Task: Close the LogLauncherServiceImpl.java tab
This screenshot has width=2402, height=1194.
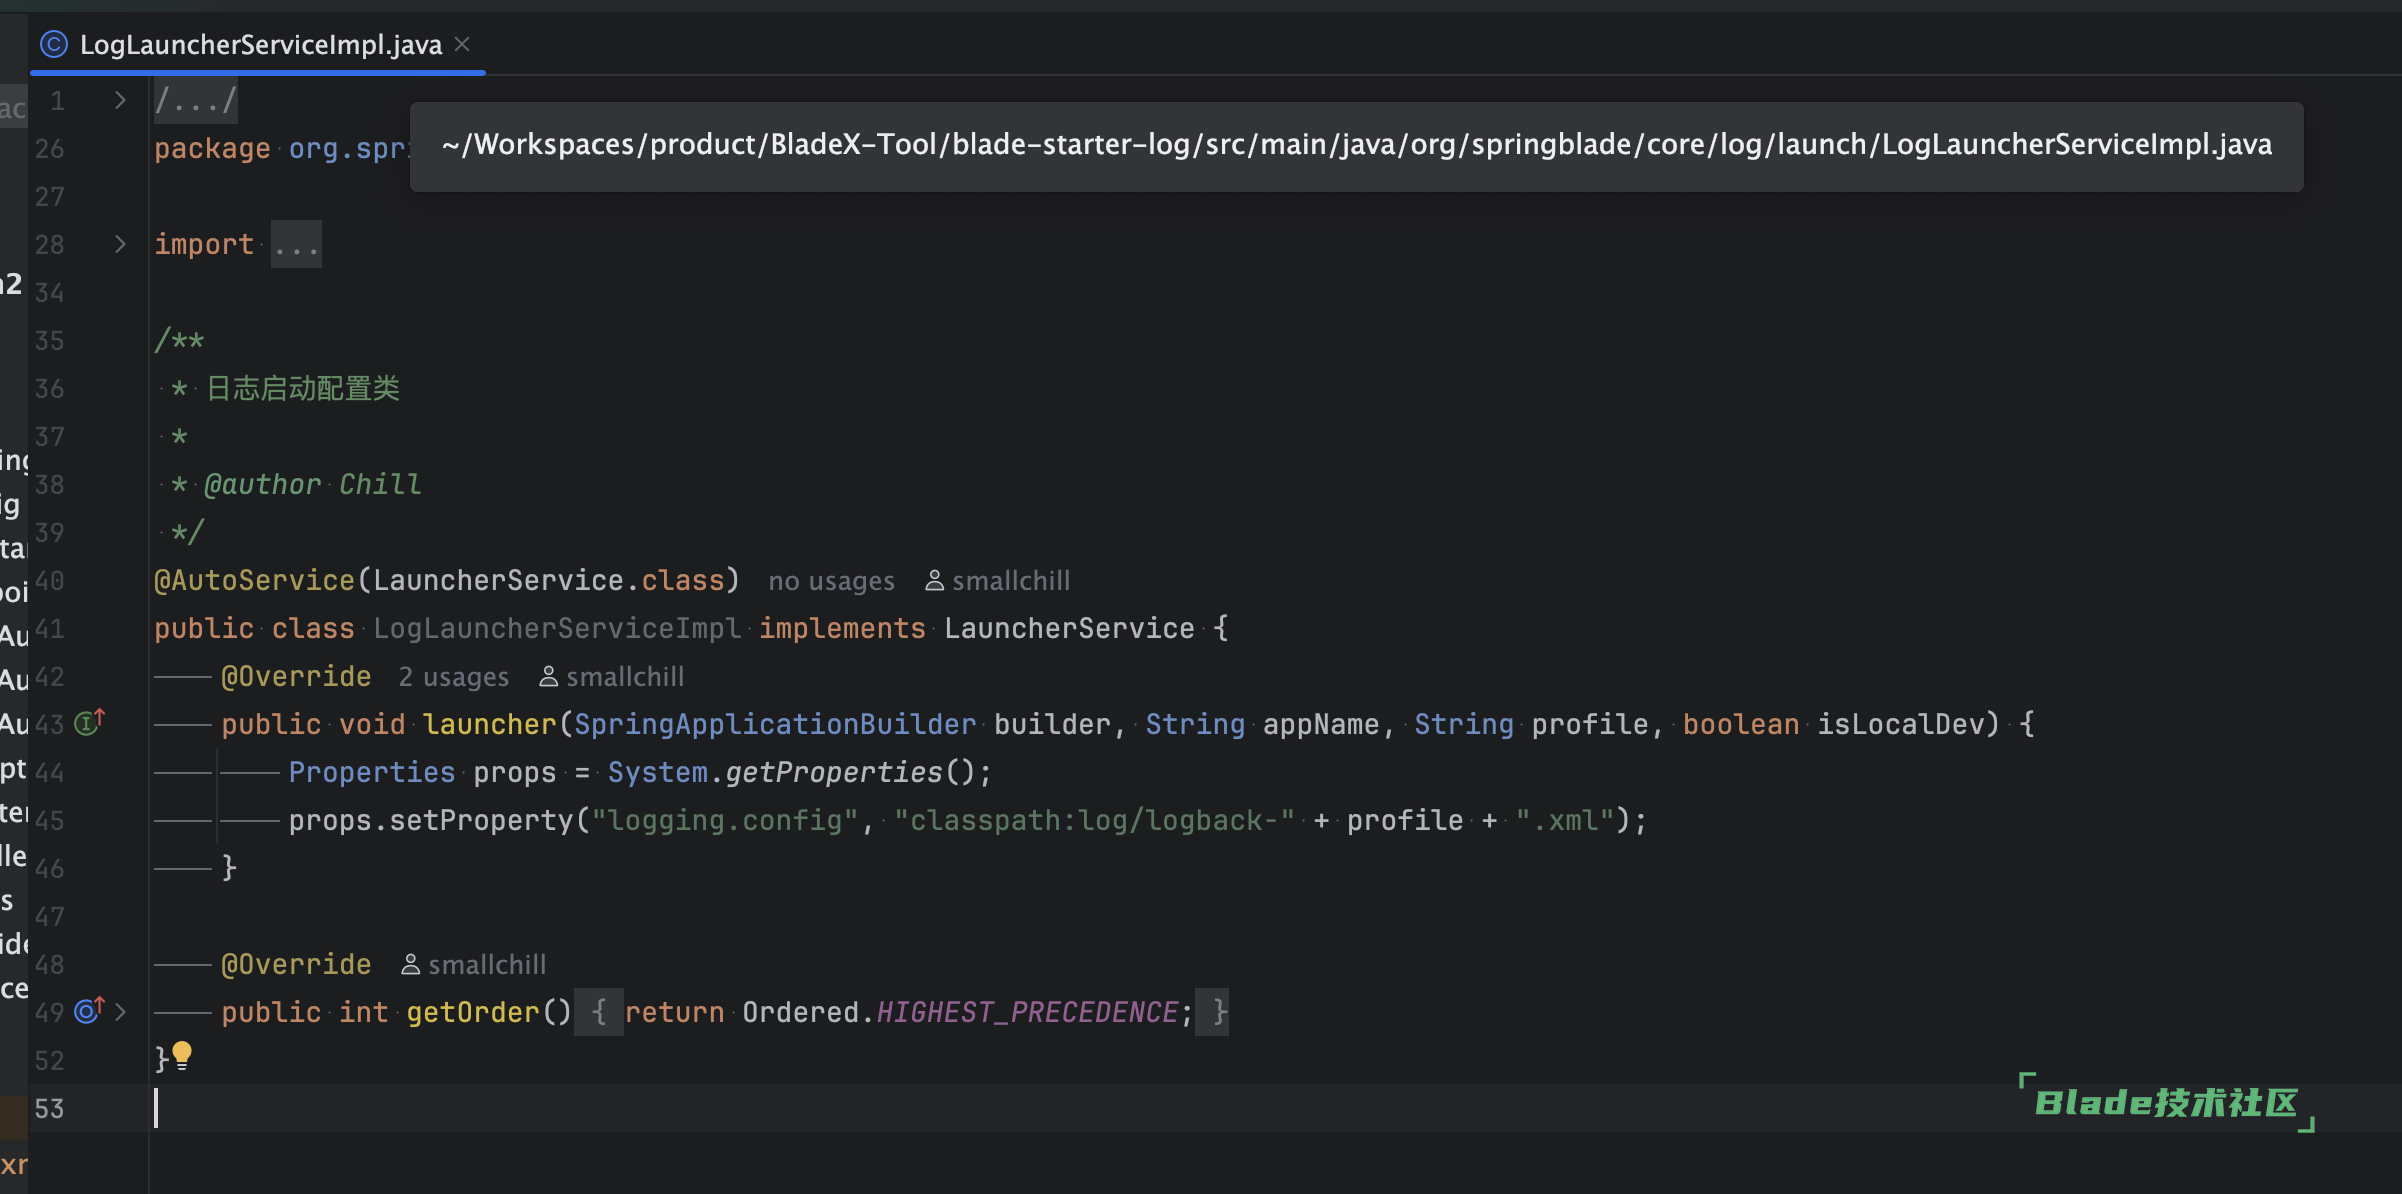Action: (x=462, y=44)
